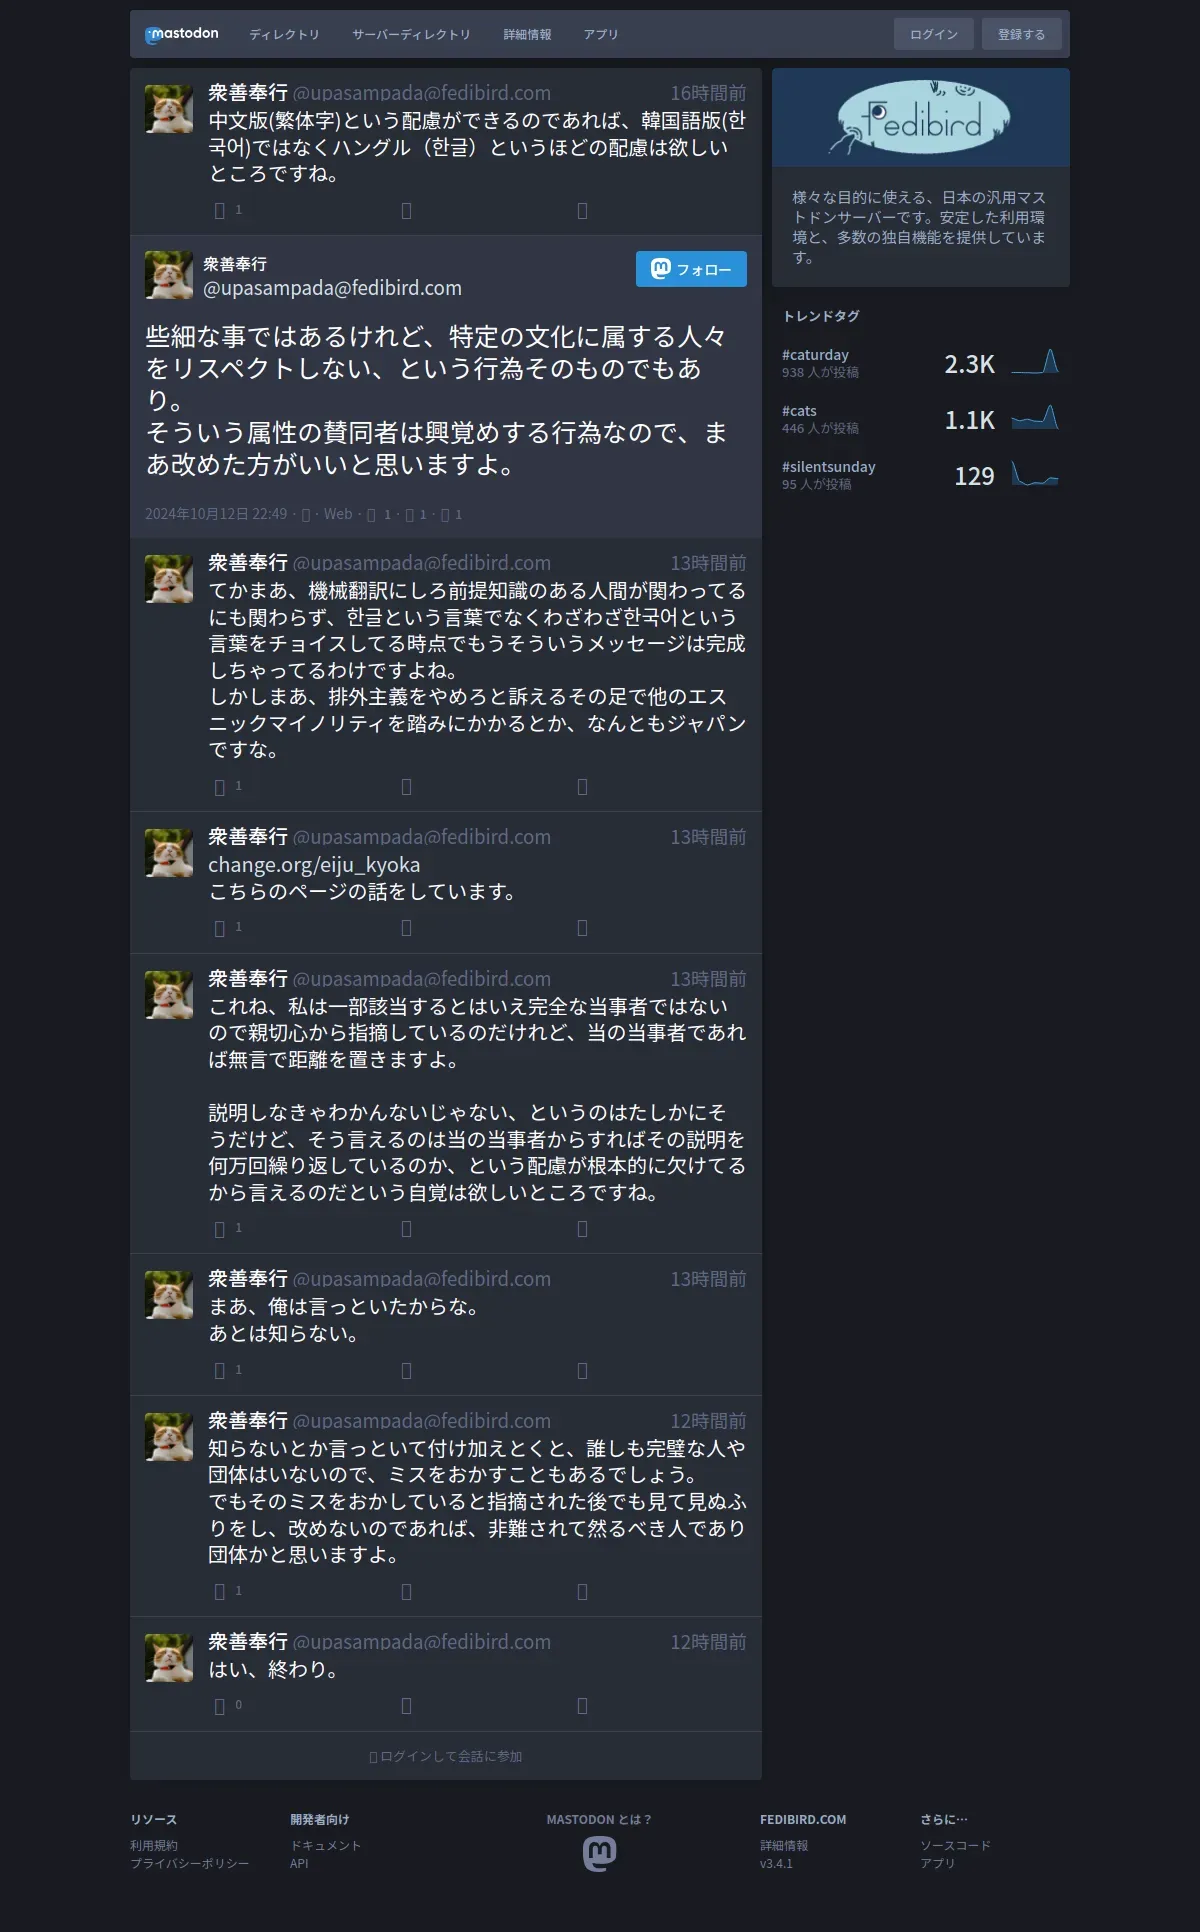Image resolution: width=1200 pixels, height=1932 pixels.
Task: Click ログインして会話に参加 below the thread
Action: click(446, 1756)
